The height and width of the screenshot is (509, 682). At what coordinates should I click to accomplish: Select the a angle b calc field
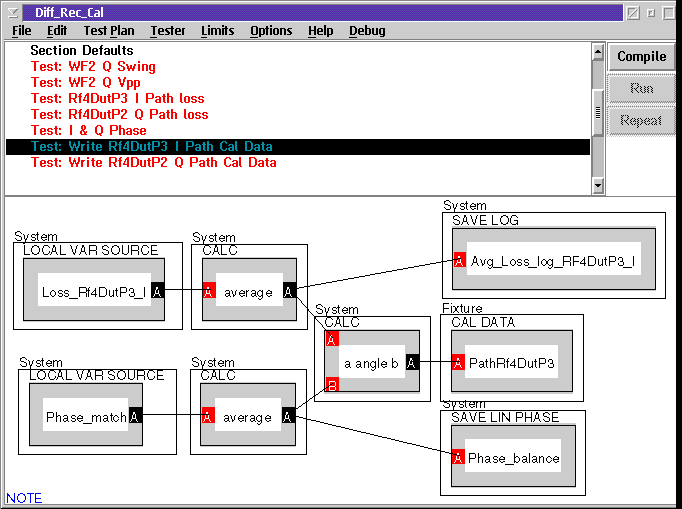click(372, 362)
